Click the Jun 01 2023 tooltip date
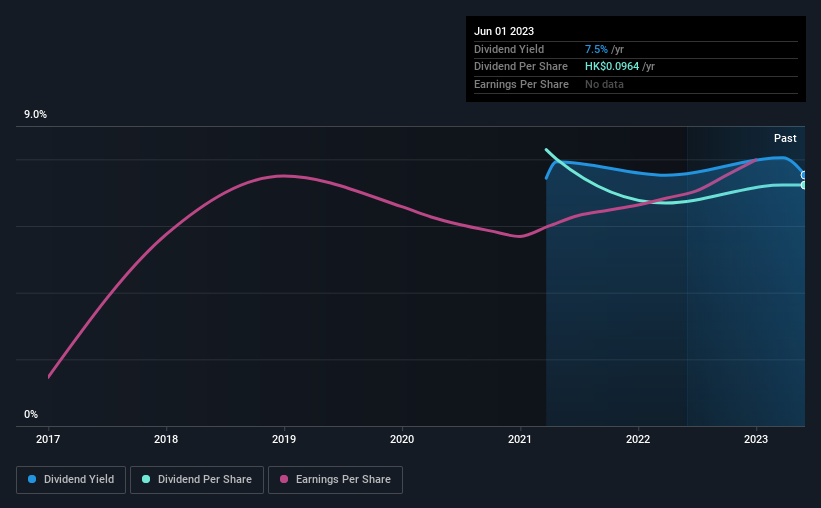821x508 pixels. (x=504, y=31)
